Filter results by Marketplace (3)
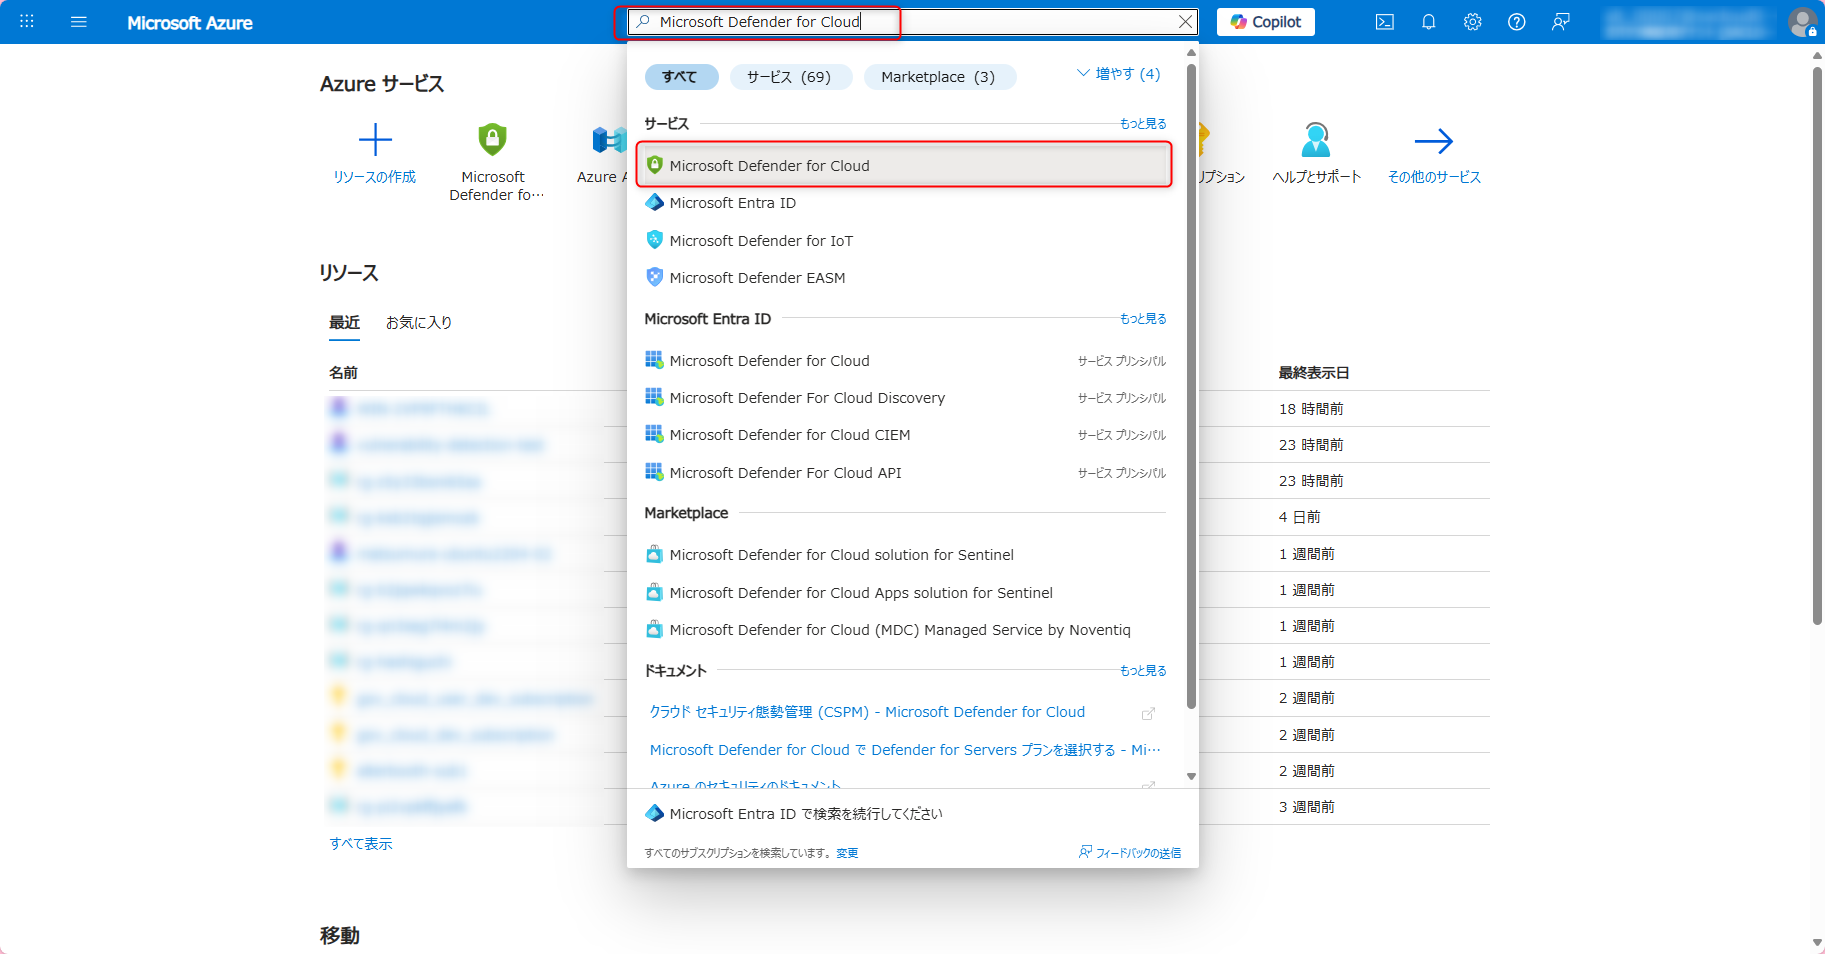Image resolution: width=1825 pixels, height=954 pixels. 939,76
